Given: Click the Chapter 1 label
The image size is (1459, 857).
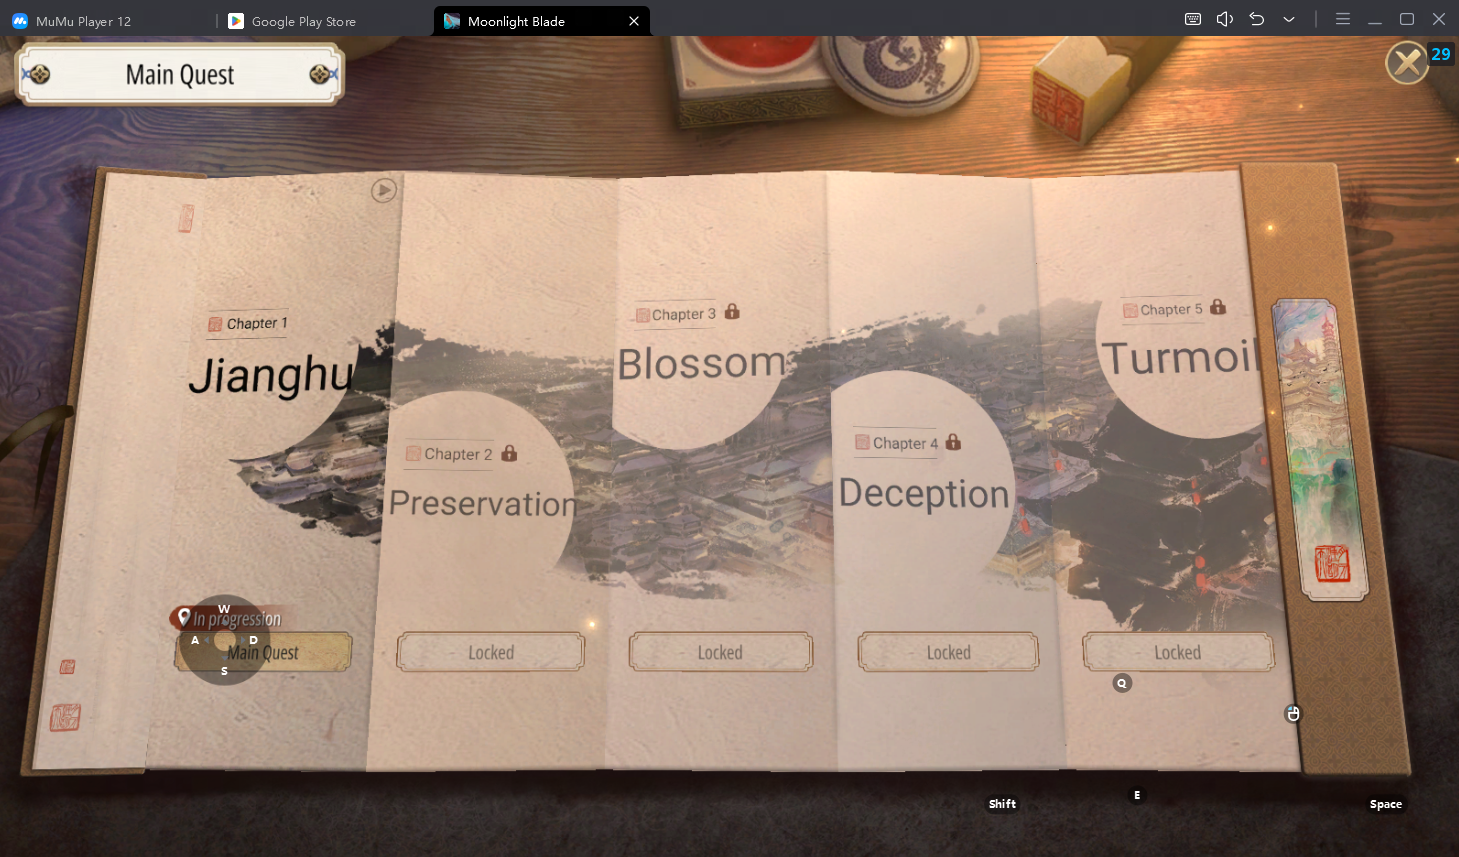Looking at the screenshot, I should [257, 323].
